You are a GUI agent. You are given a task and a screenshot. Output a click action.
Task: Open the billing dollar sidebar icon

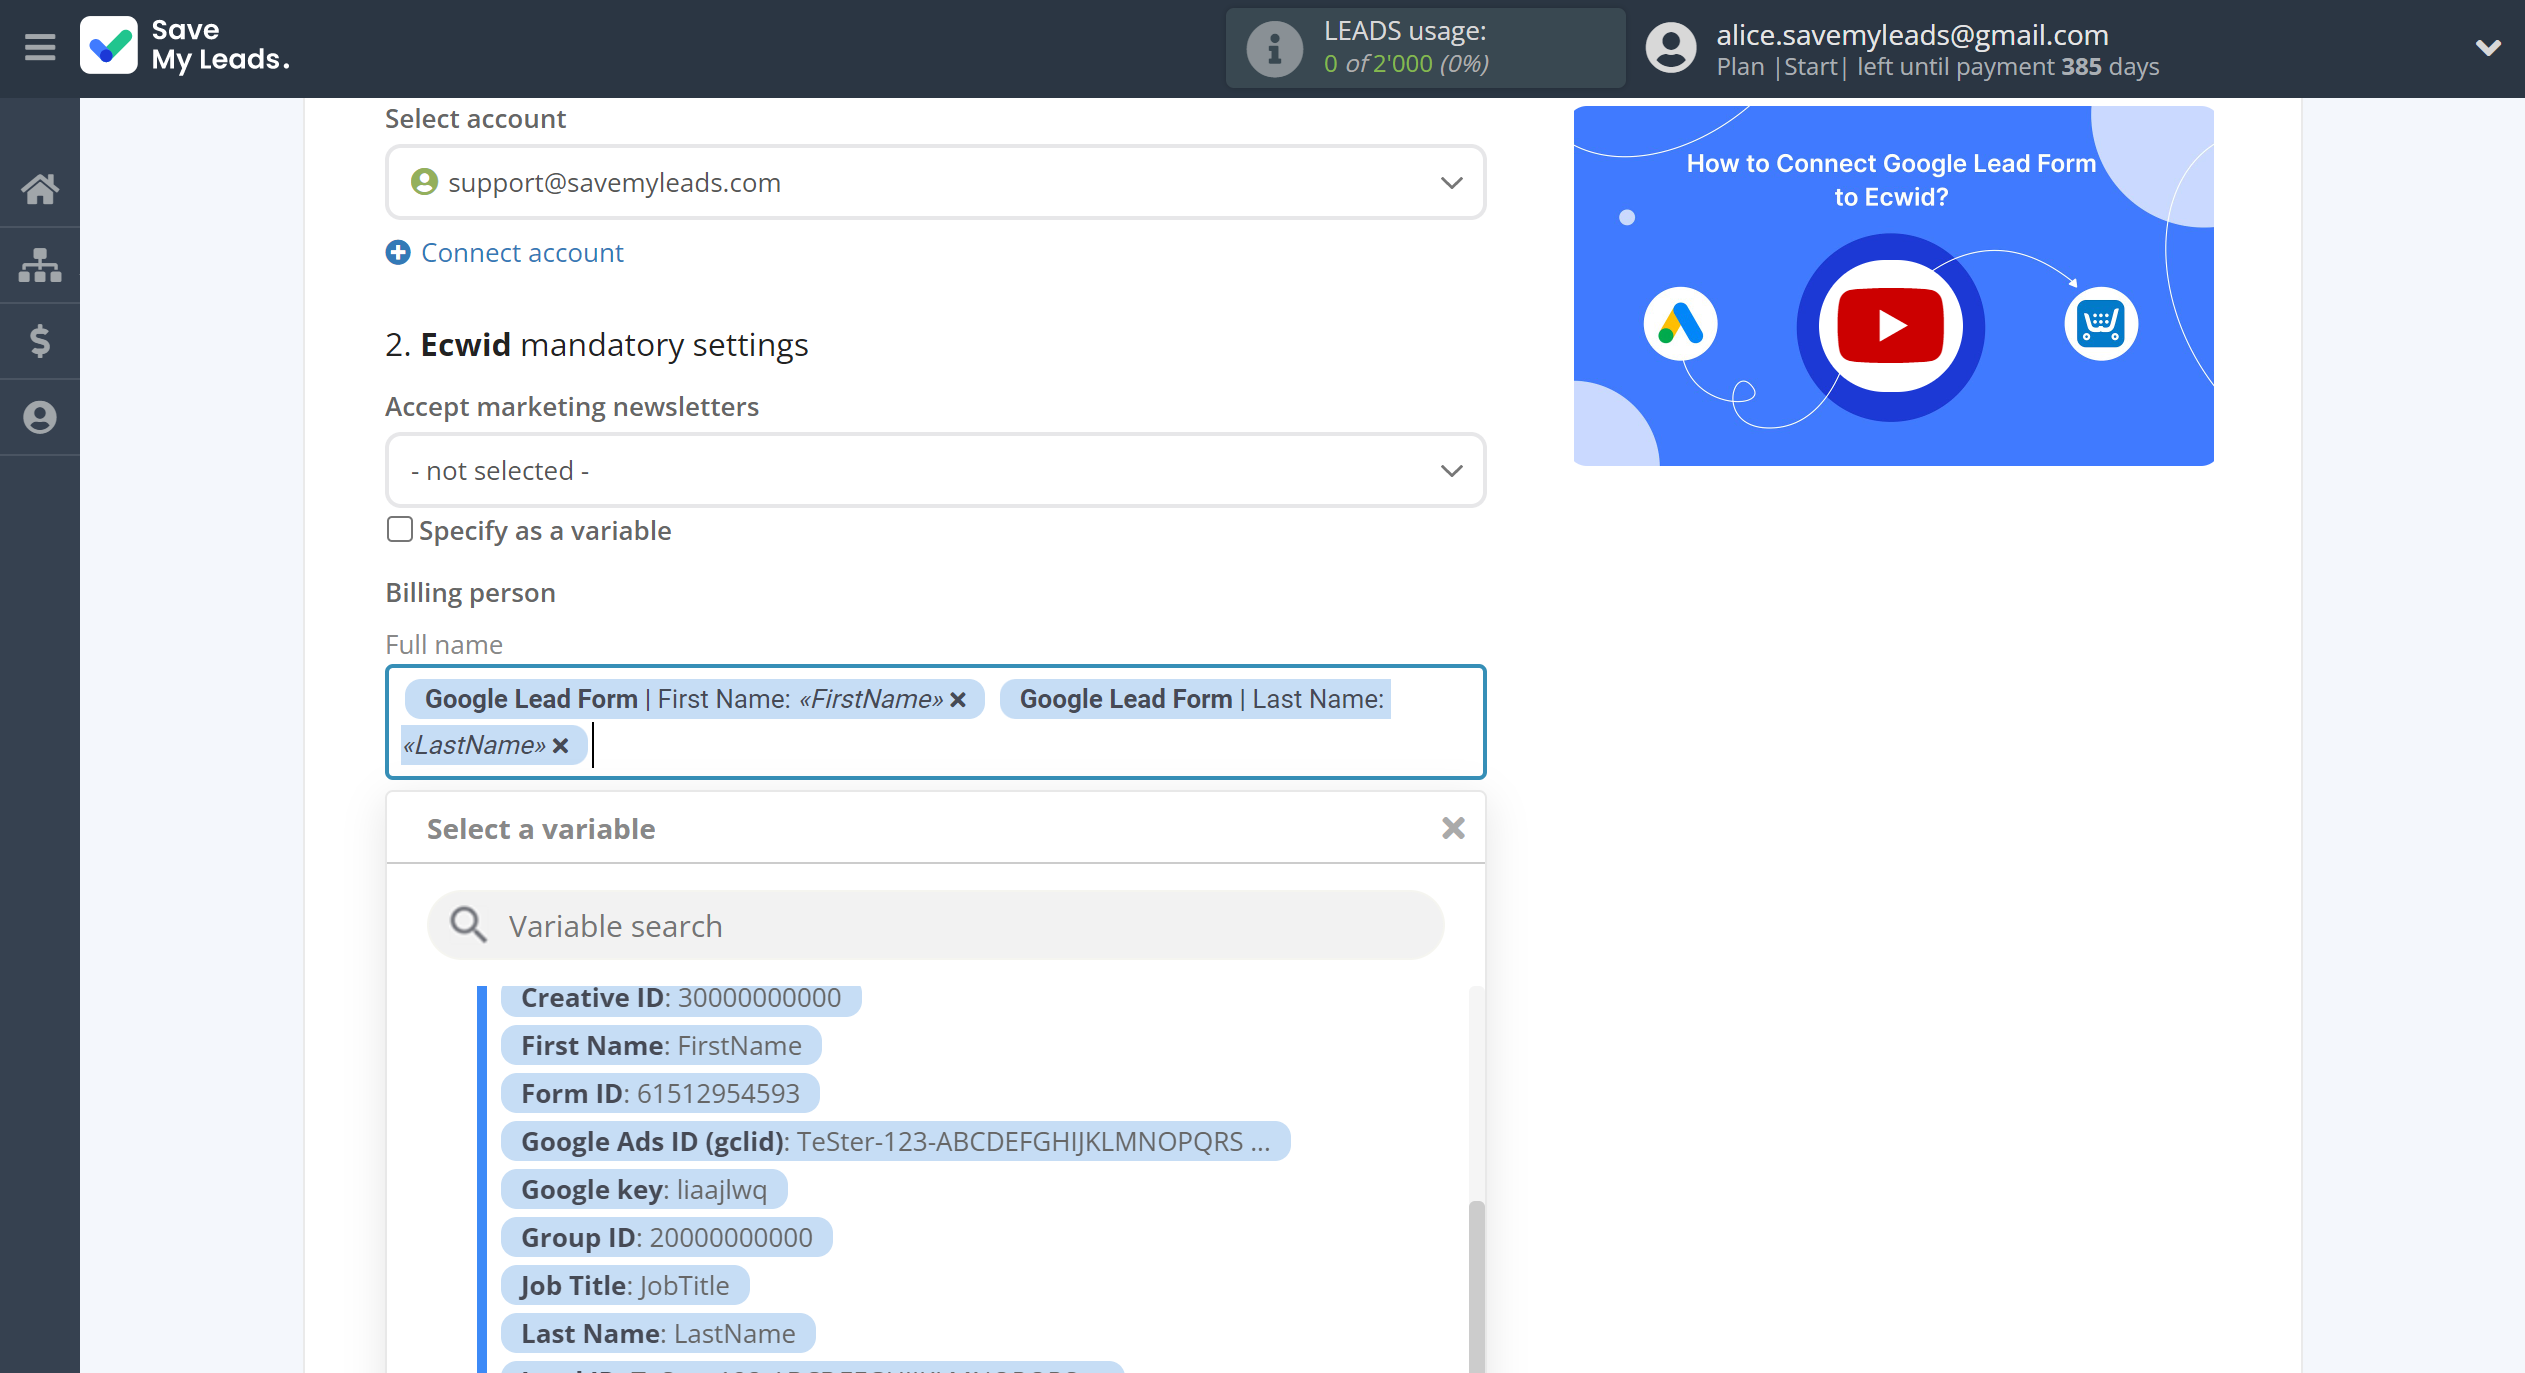point(40,341)
